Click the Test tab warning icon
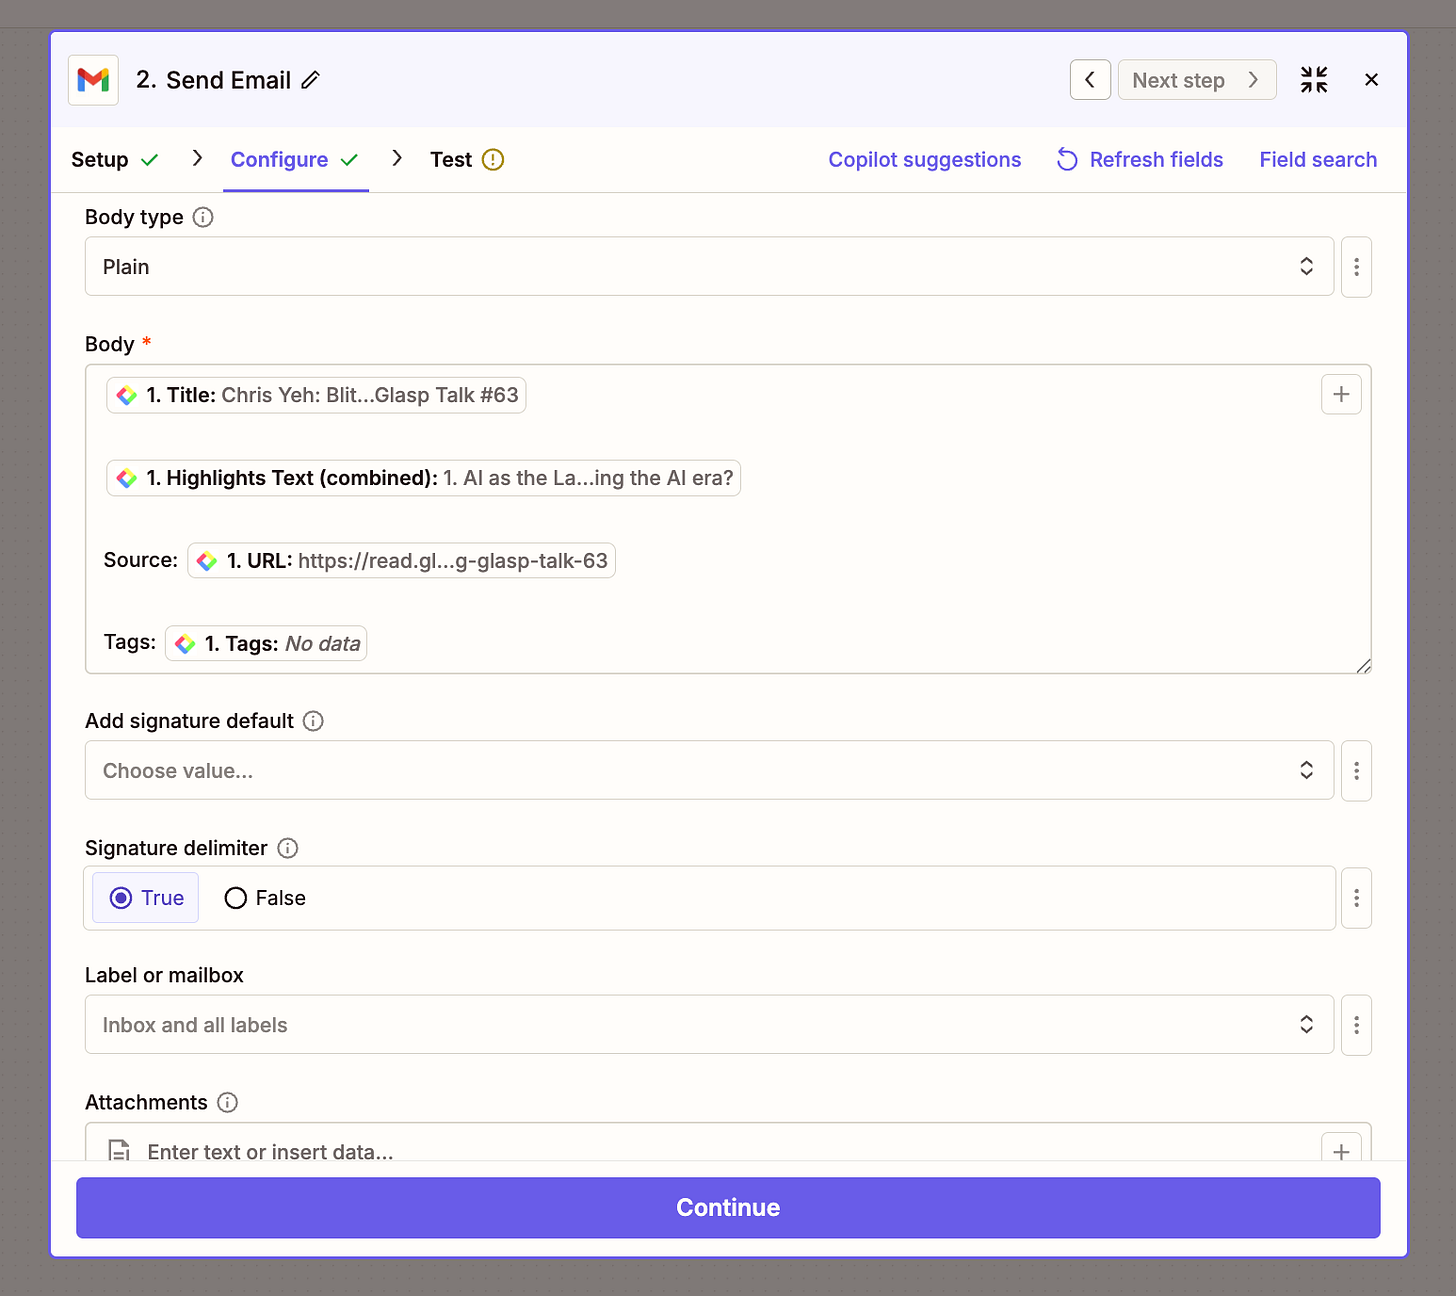The width and height of the screenshot is (1456, 1296). point(493,160)
